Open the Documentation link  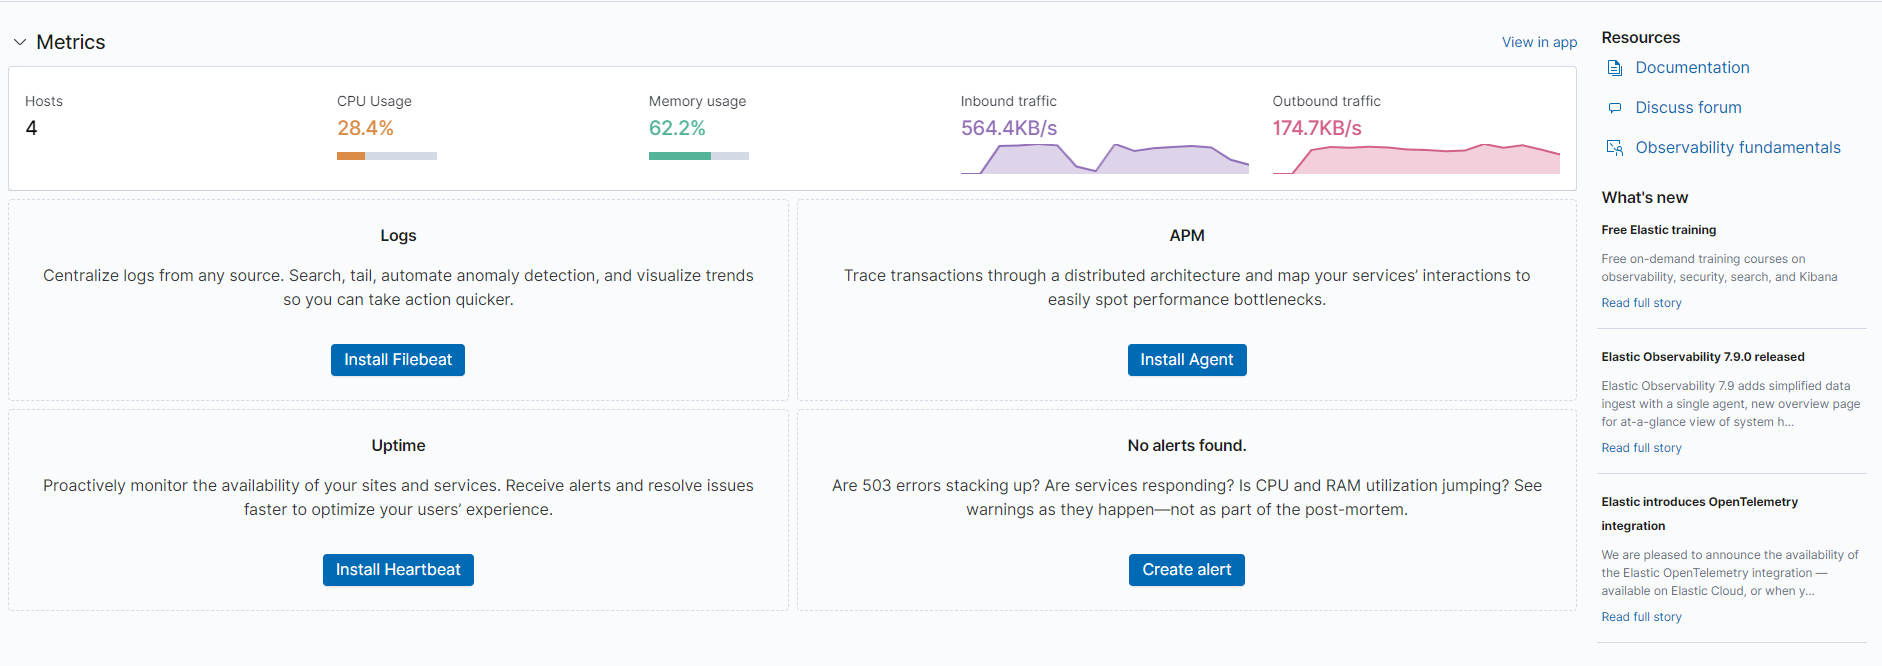pyautogui.click(x=1692, y=68)
